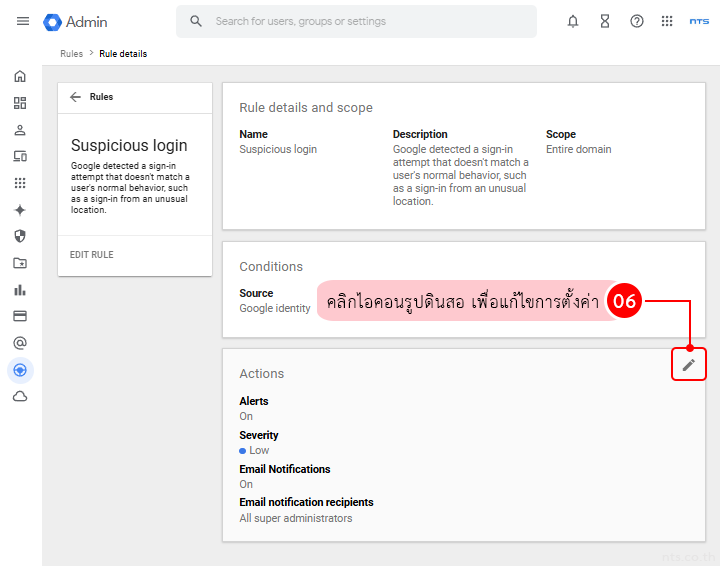Image resolution: width=720 pixels, height=566 pixels.
Task: Open the Help question mark icon
Action: [x=637, y=21]
